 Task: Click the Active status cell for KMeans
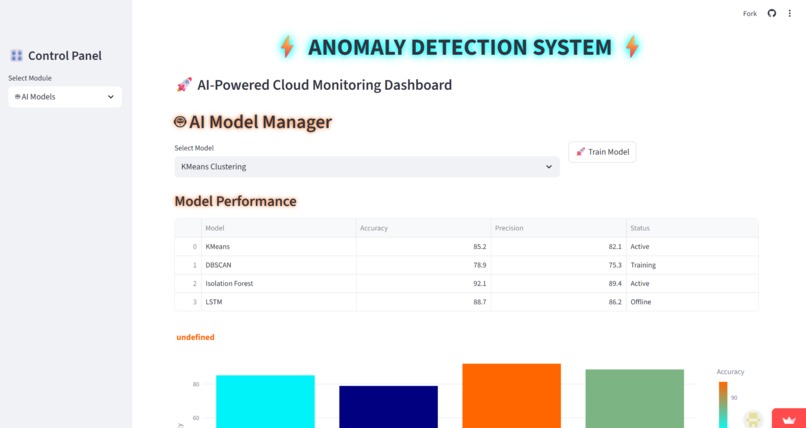click(692, 247)
